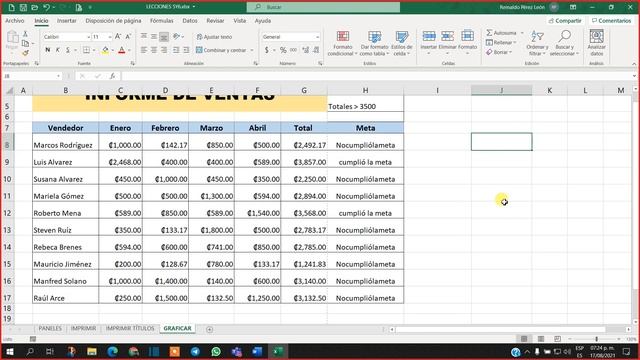This screenshot has height=360, width=640.
Task: Increase font size with the large A icon
Action: pos(118,37)
